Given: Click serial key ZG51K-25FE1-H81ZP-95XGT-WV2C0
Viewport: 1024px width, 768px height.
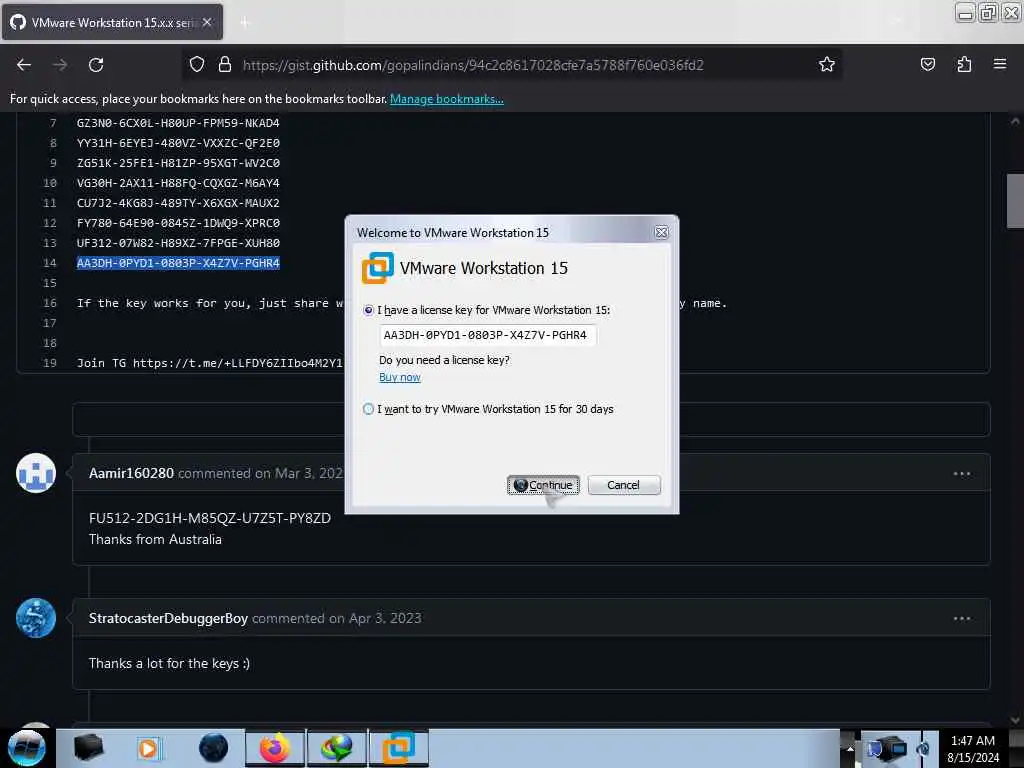Looking at the screenshot, I should tap(178, 163).
